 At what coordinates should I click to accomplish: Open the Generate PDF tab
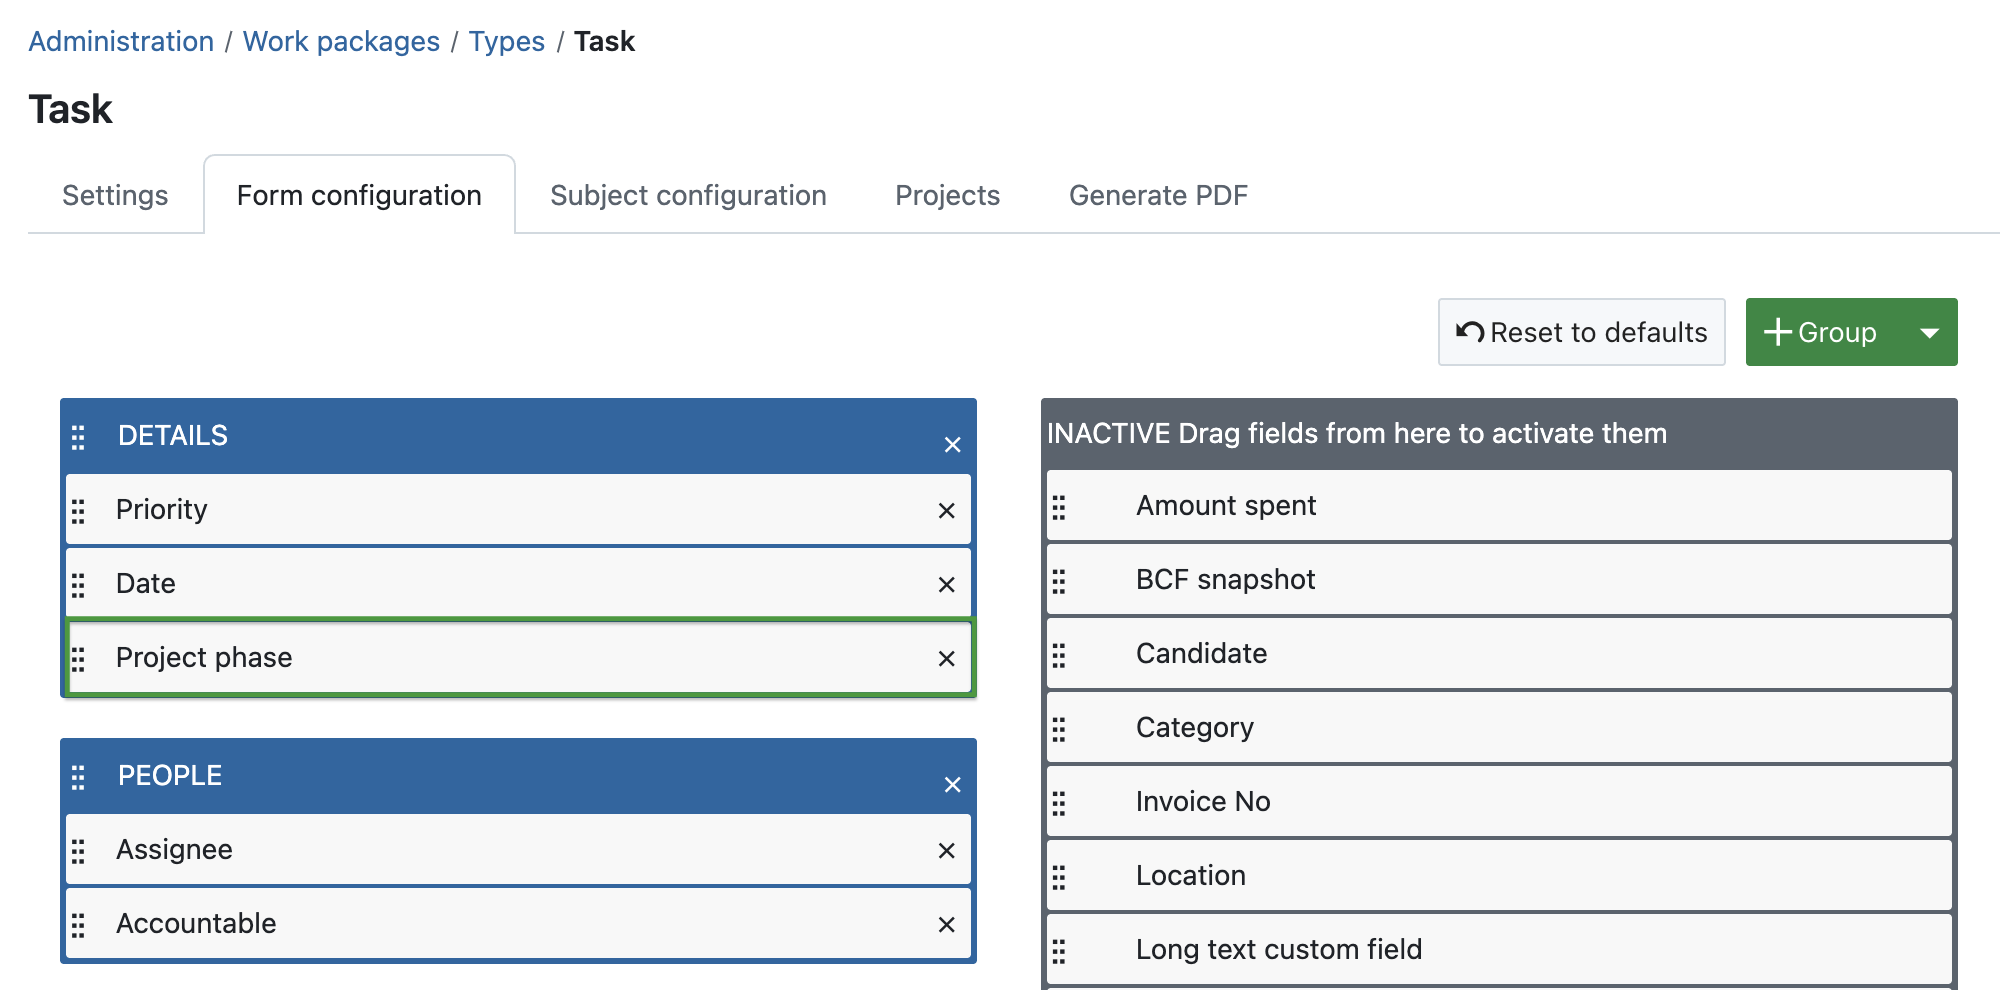coord(1158,195)
